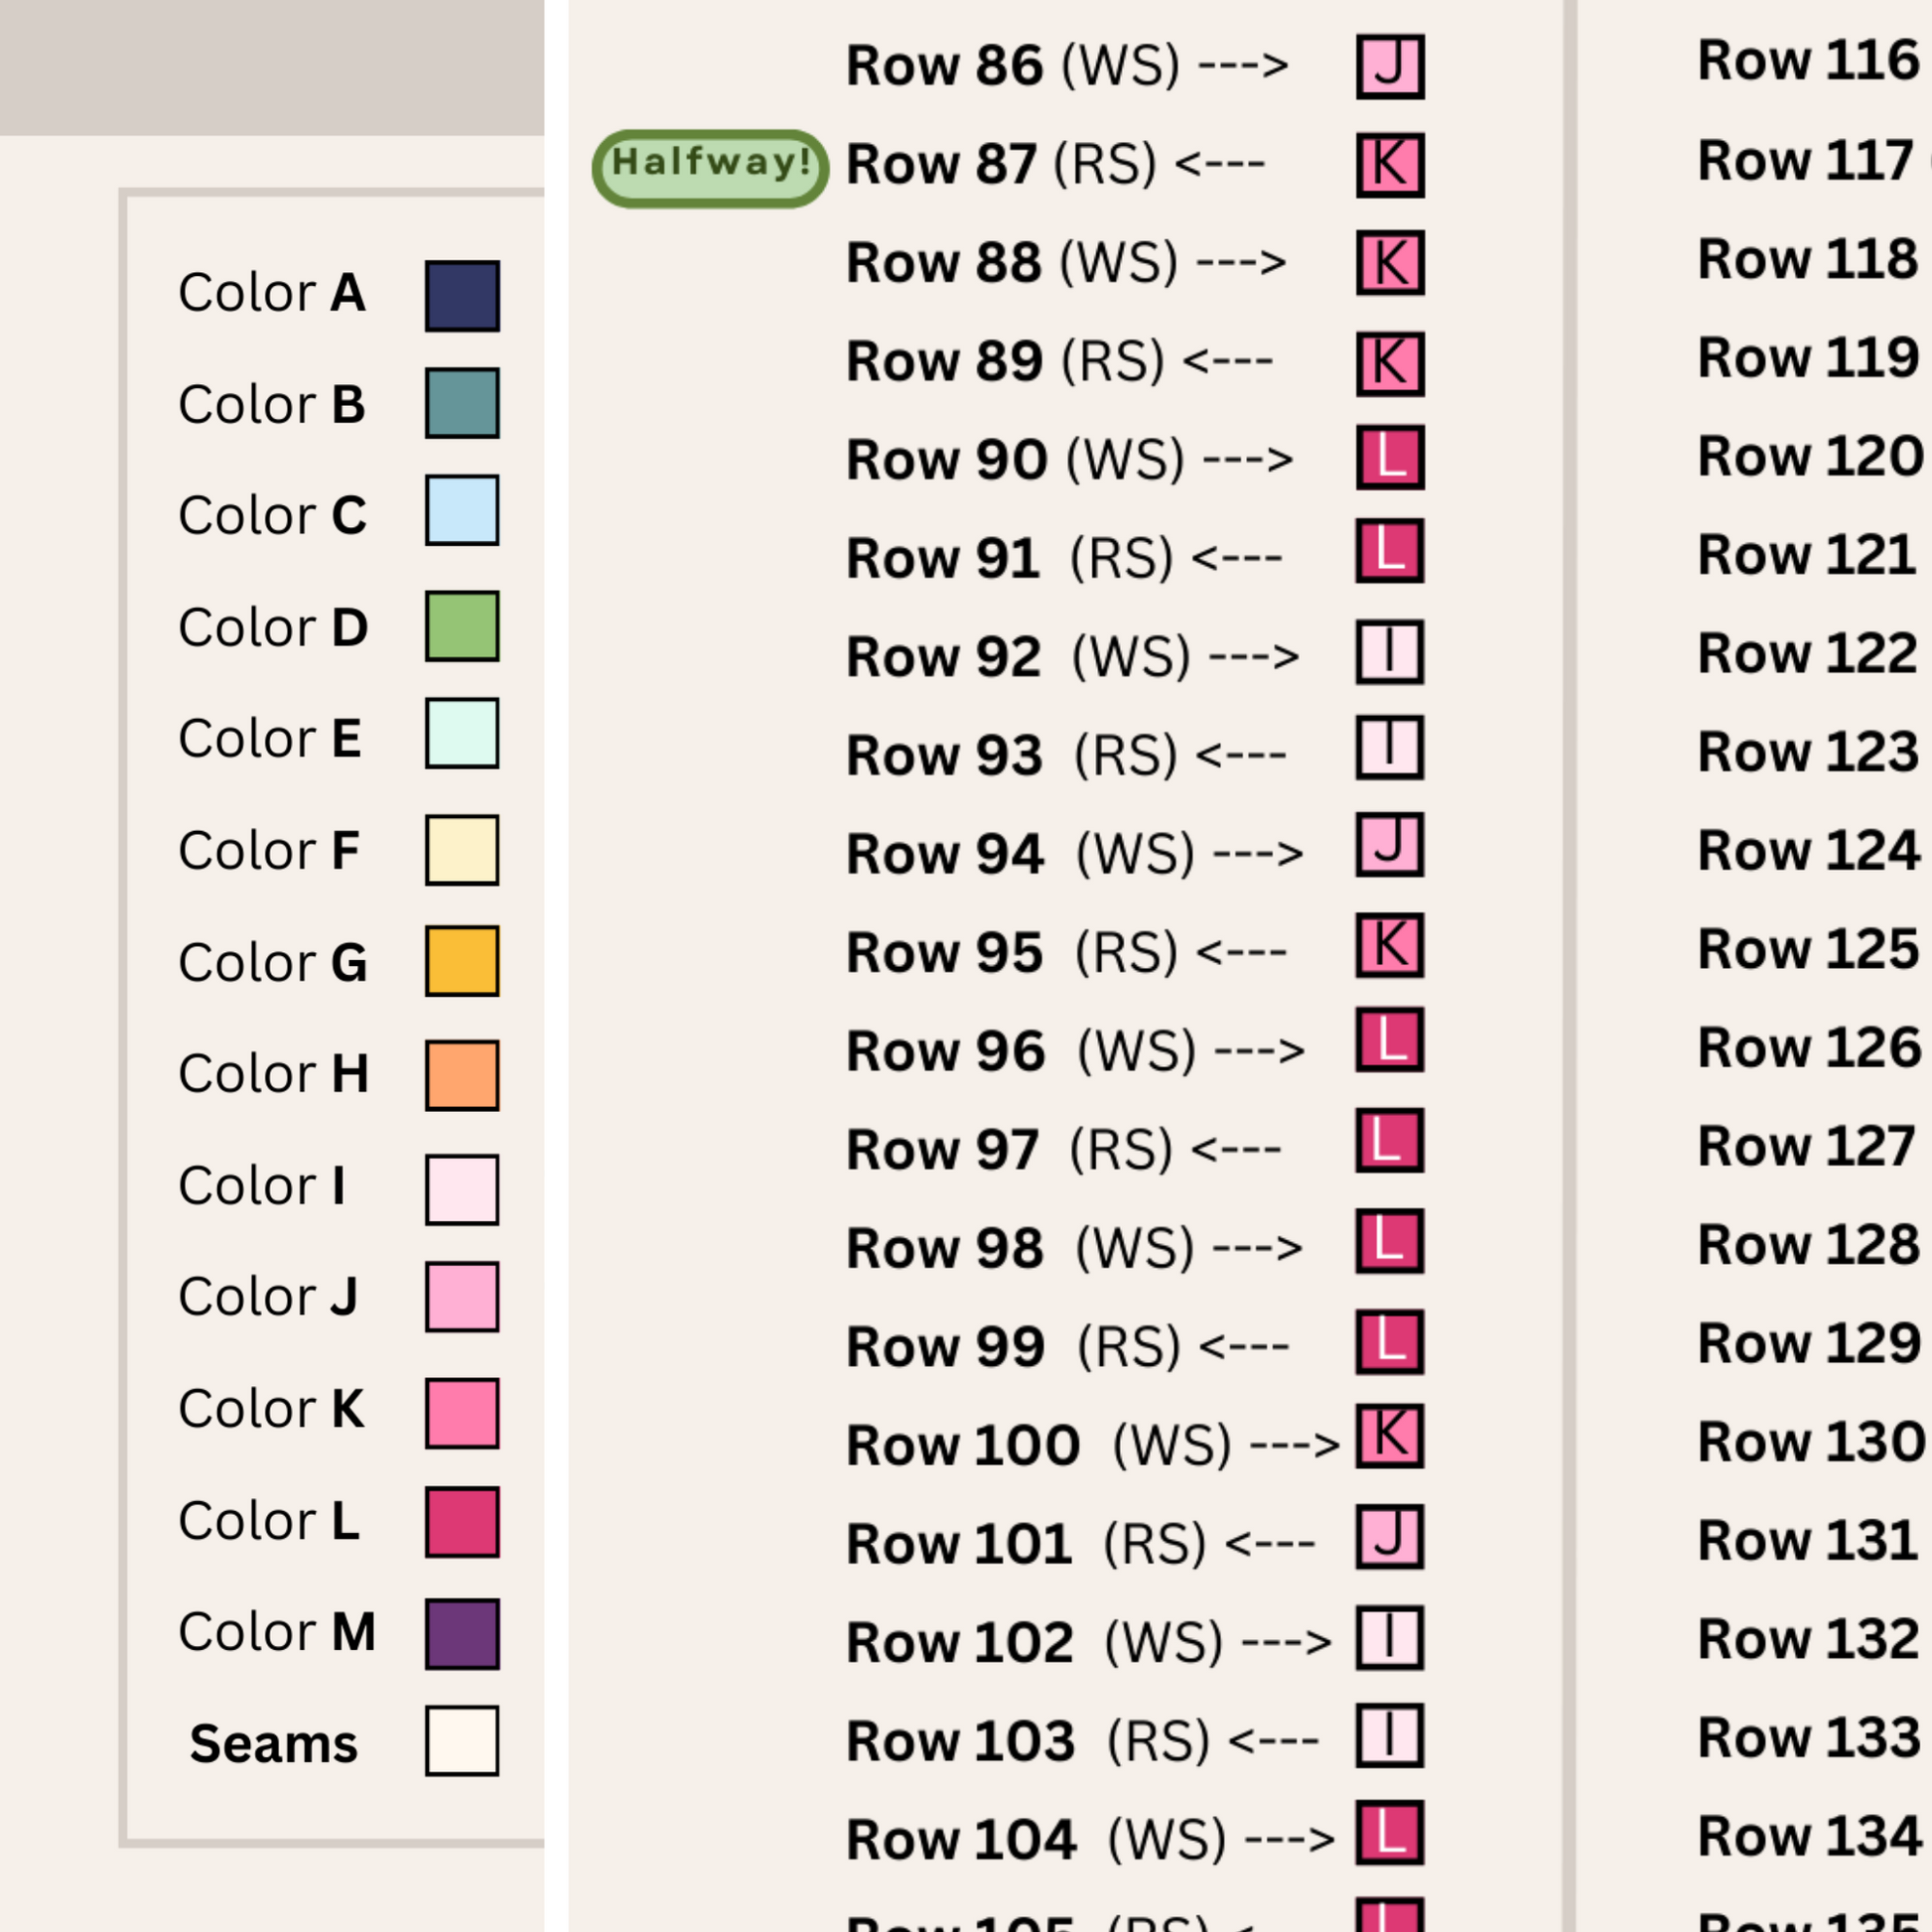This screenshot has height=1932, width=1932.
Task: Select the L color box on Row 104
Action: pyautogui.click(x=1390, y=1833)
